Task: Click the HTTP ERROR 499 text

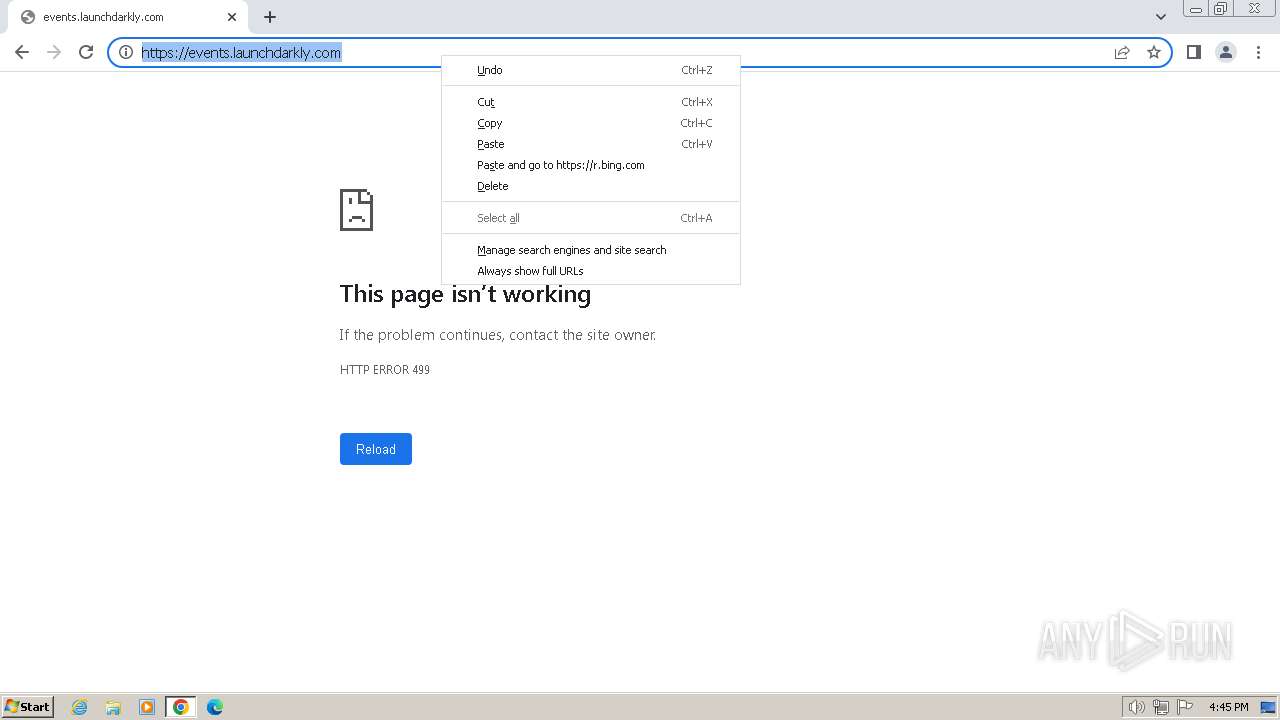Action: [385, 370]
